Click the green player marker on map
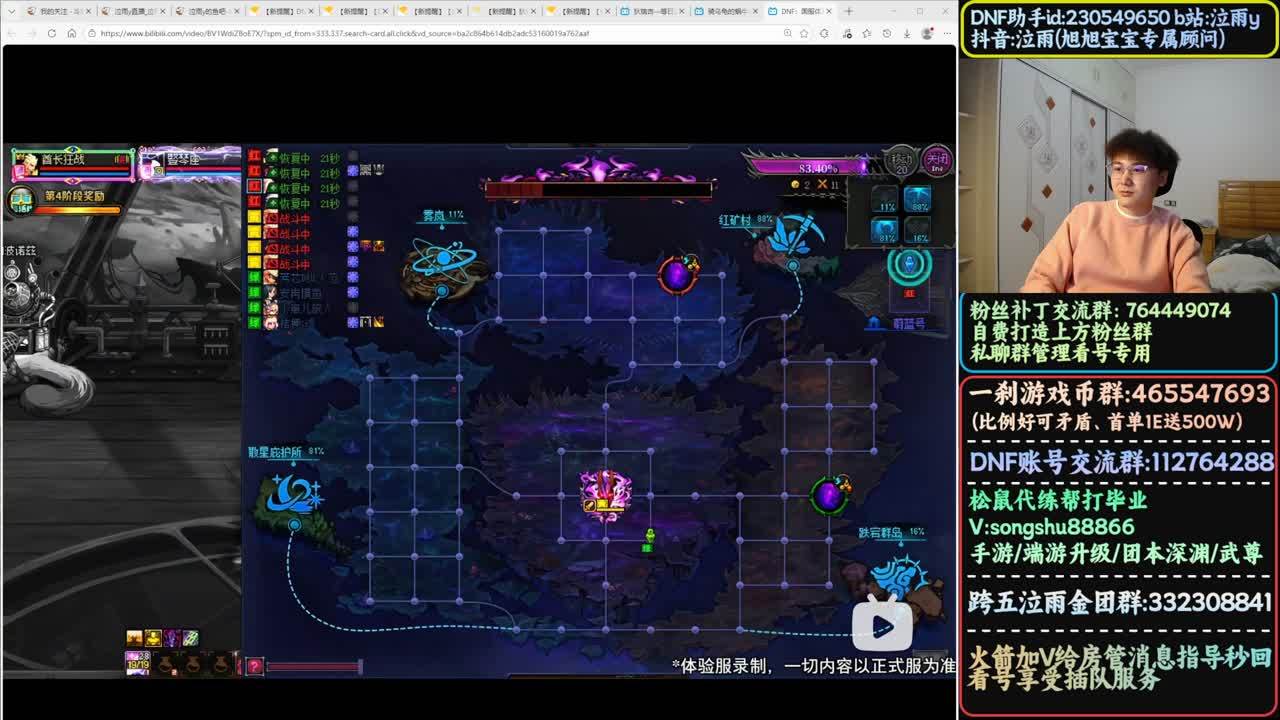The height and width of the screenshot is (720, 1280). click(x=649, y=540)
